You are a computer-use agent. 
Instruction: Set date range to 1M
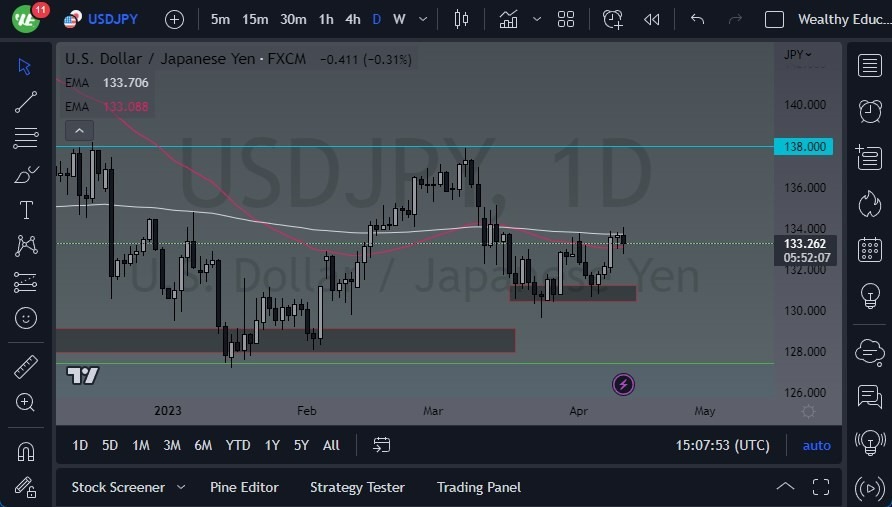coord(141,445)
